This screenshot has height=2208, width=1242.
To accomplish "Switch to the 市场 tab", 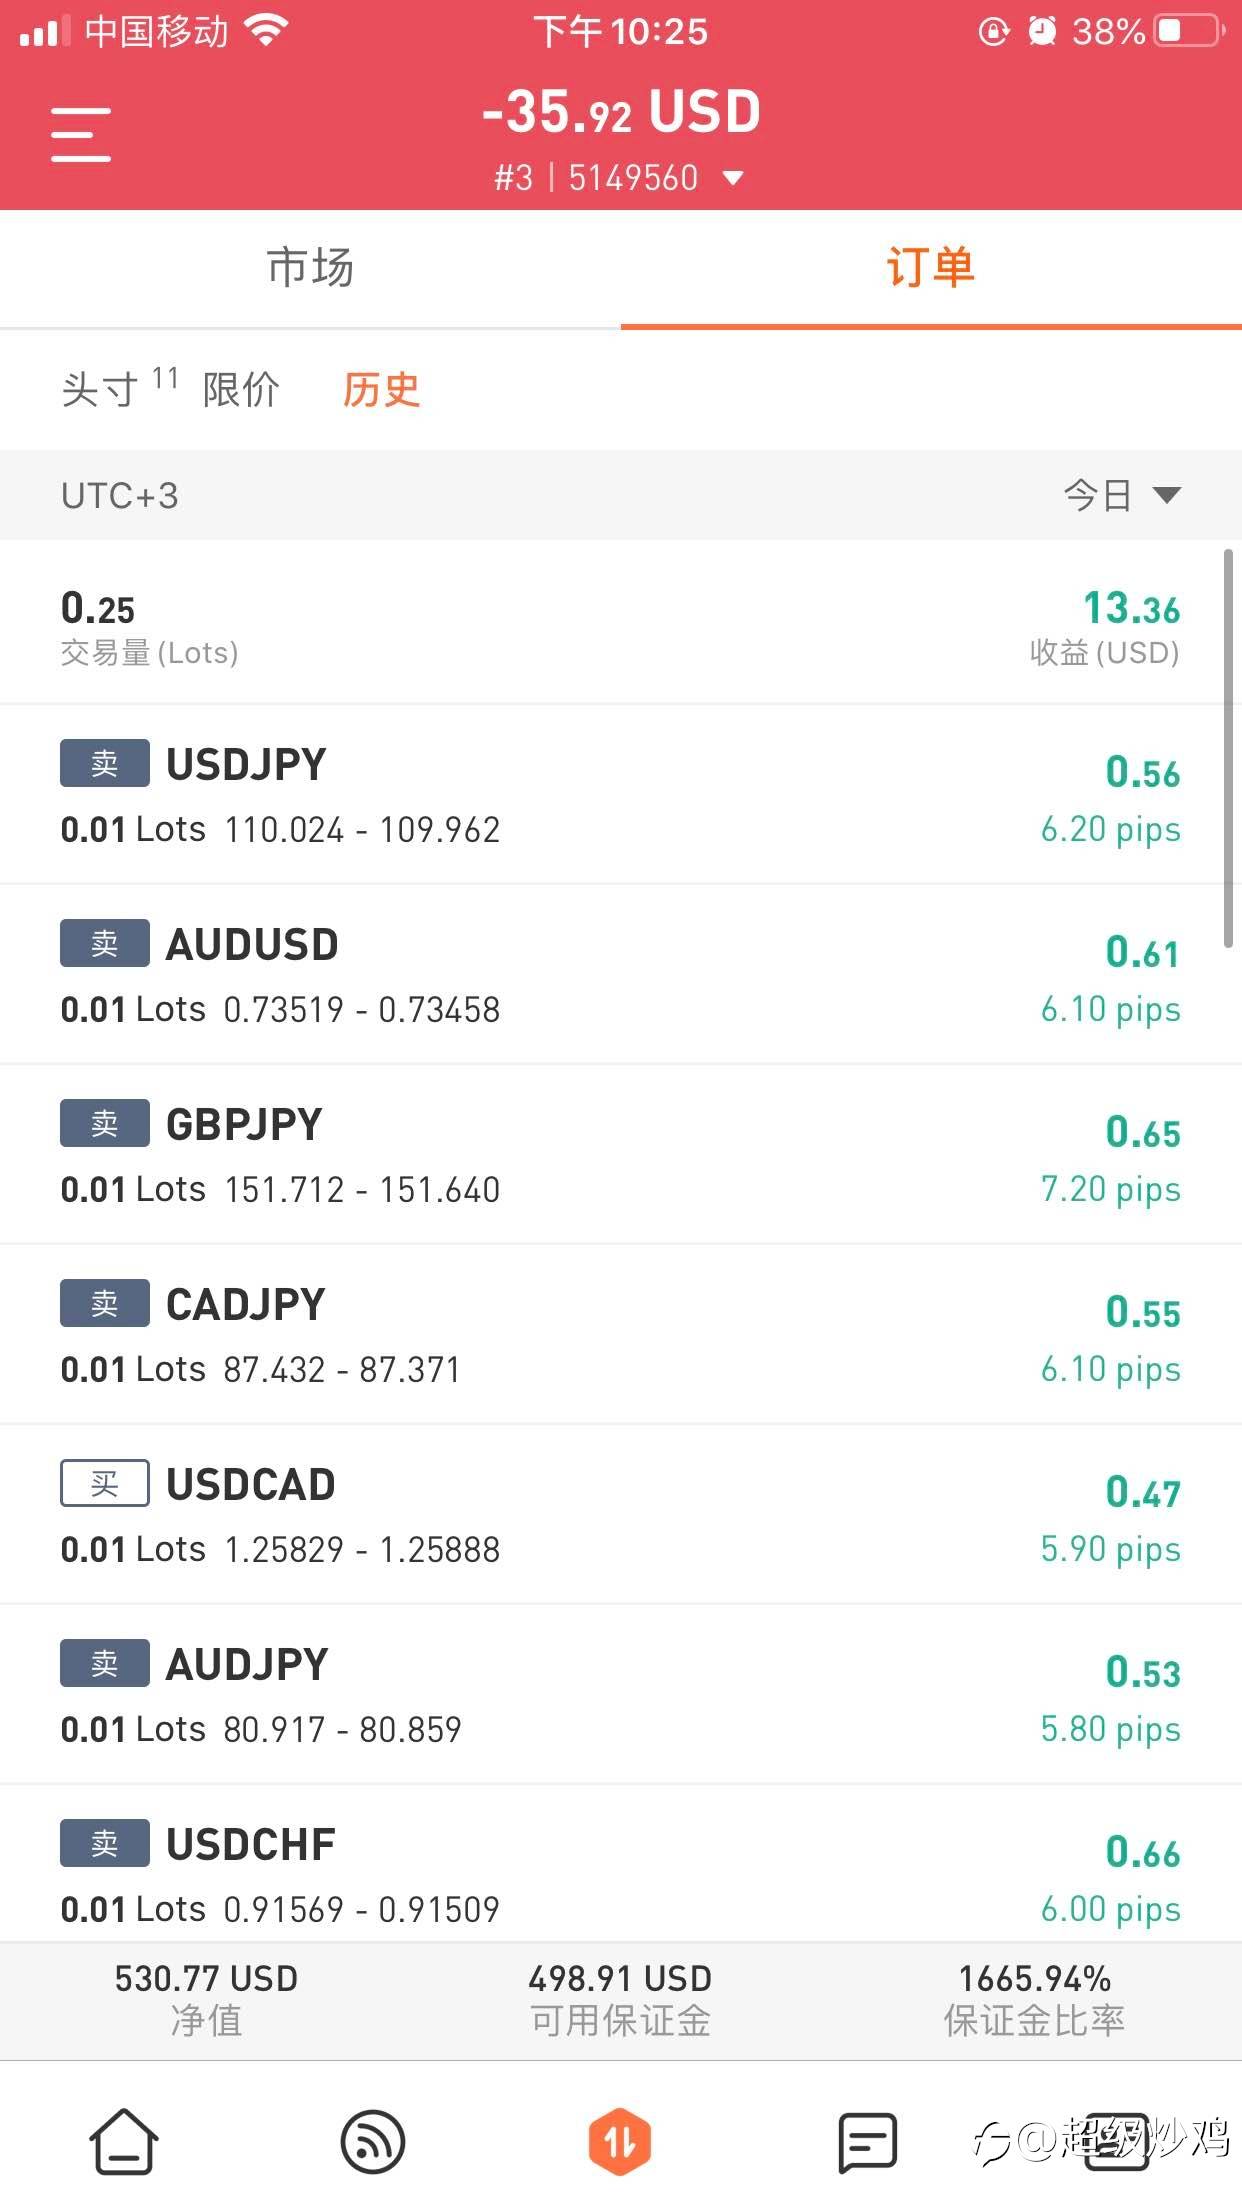I will tap(310, 268).
